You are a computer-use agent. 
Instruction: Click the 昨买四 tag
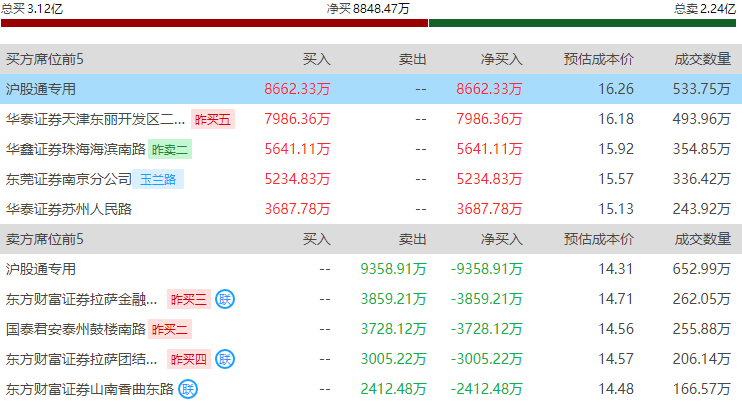tap(188, 359)
